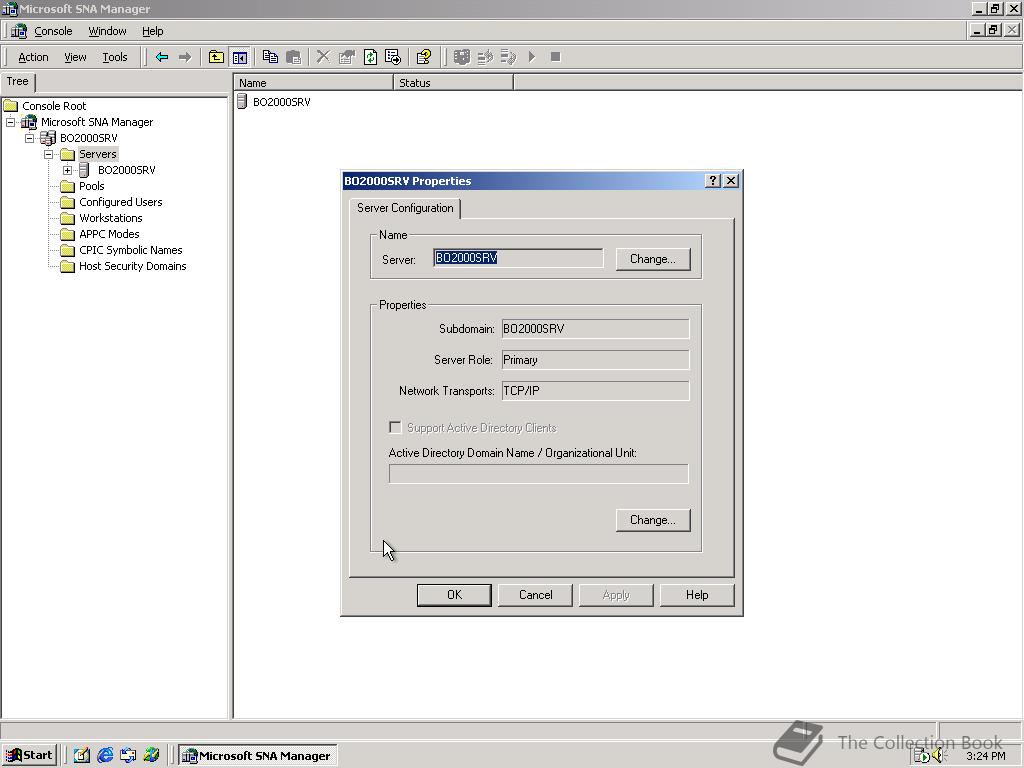Click the volume speaker tray icon
The height and width of the screenshot is (768, 1024).
[x=939, y=756]
